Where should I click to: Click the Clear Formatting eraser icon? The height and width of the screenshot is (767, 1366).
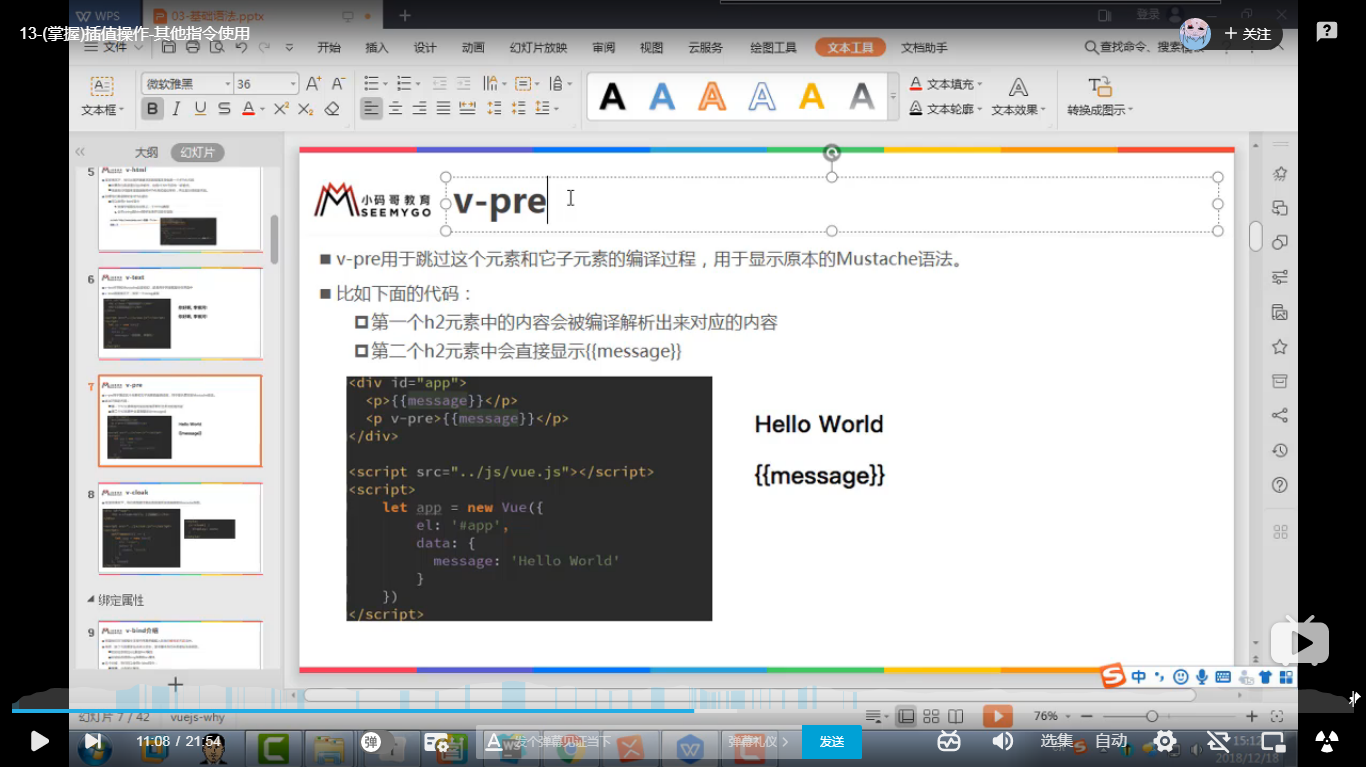pos(332,109)
